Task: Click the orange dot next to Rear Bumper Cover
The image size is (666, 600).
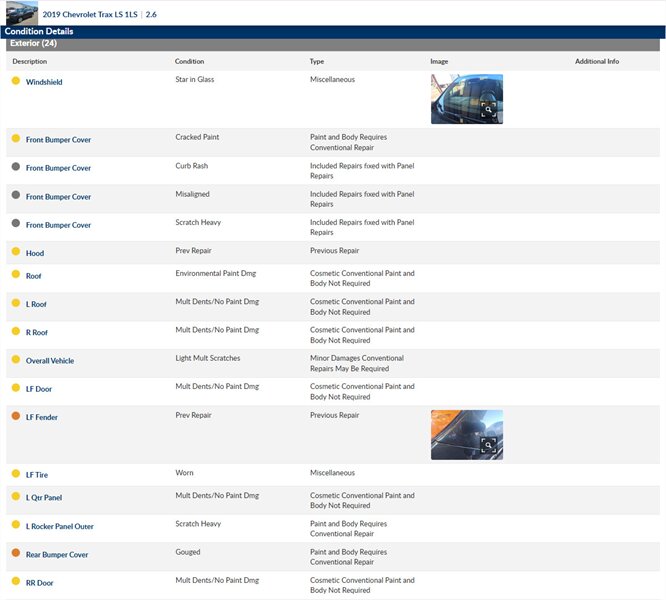Action: coord(16,553)
